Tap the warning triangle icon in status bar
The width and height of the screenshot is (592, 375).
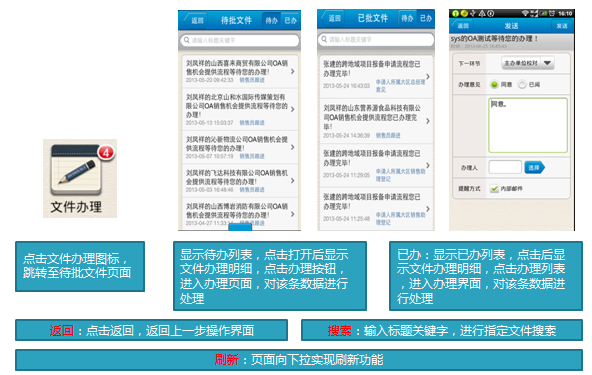point(482,14)
